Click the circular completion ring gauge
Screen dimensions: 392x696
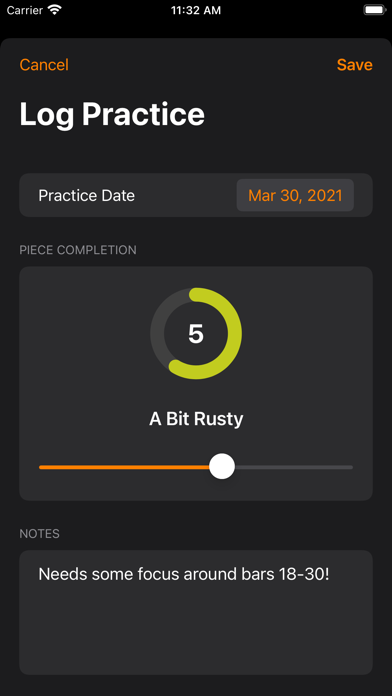click(196, 333)
